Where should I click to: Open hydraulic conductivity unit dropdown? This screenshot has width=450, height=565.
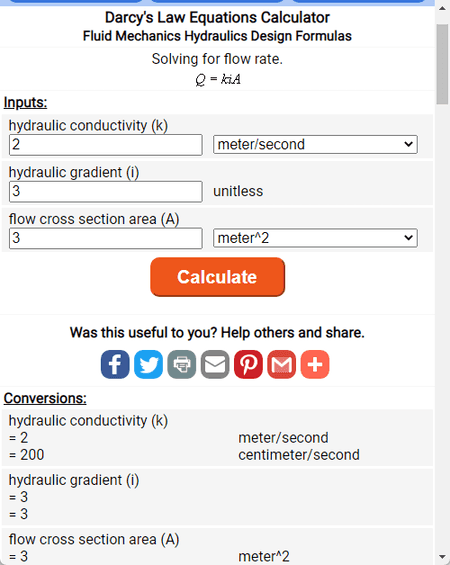[x=315, y=144]
